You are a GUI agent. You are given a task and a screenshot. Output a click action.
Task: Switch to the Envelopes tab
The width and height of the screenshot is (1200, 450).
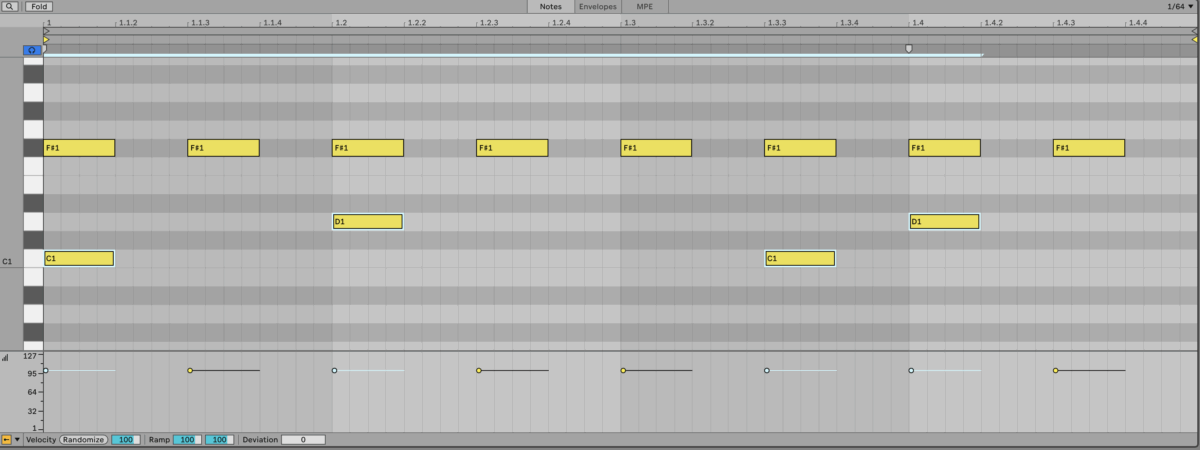pyautogui.click(x=597, y=6)
